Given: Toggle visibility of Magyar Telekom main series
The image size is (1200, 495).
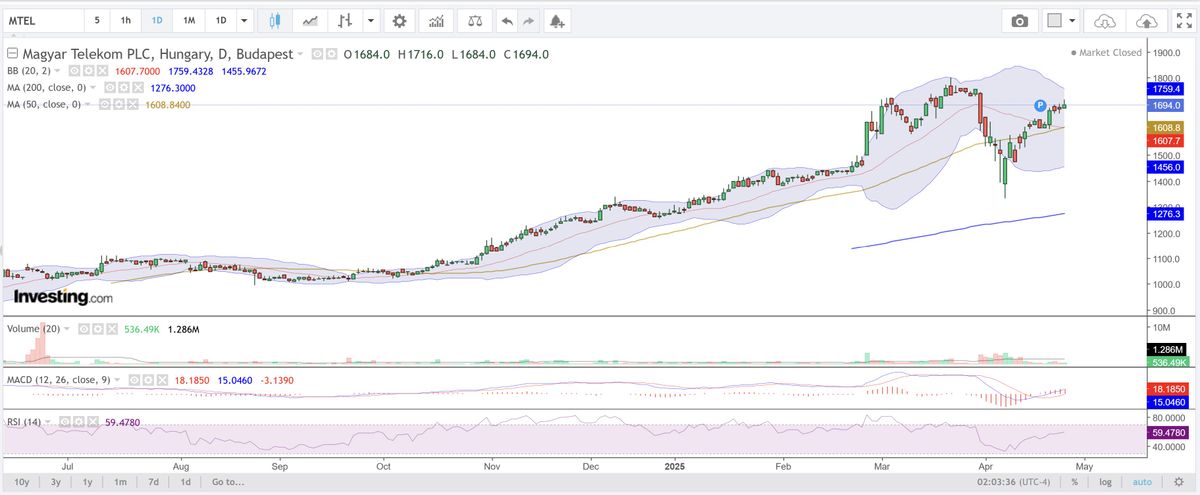Looking at the screenshot, I should click(x=317, y=54).
